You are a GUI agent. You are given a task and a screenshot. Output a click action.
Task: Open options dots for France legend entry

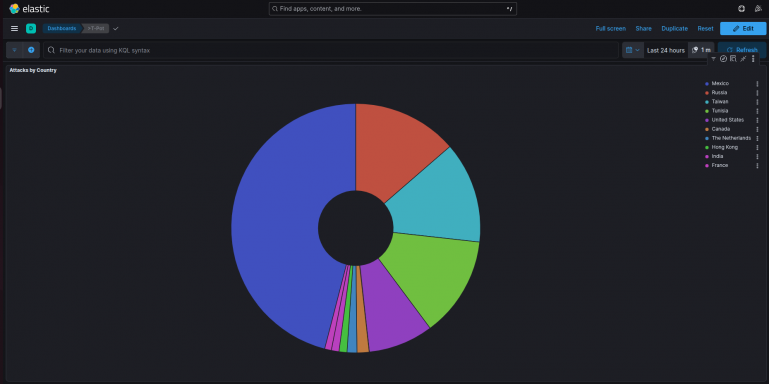pyautogui.click(x=757, y=166)
